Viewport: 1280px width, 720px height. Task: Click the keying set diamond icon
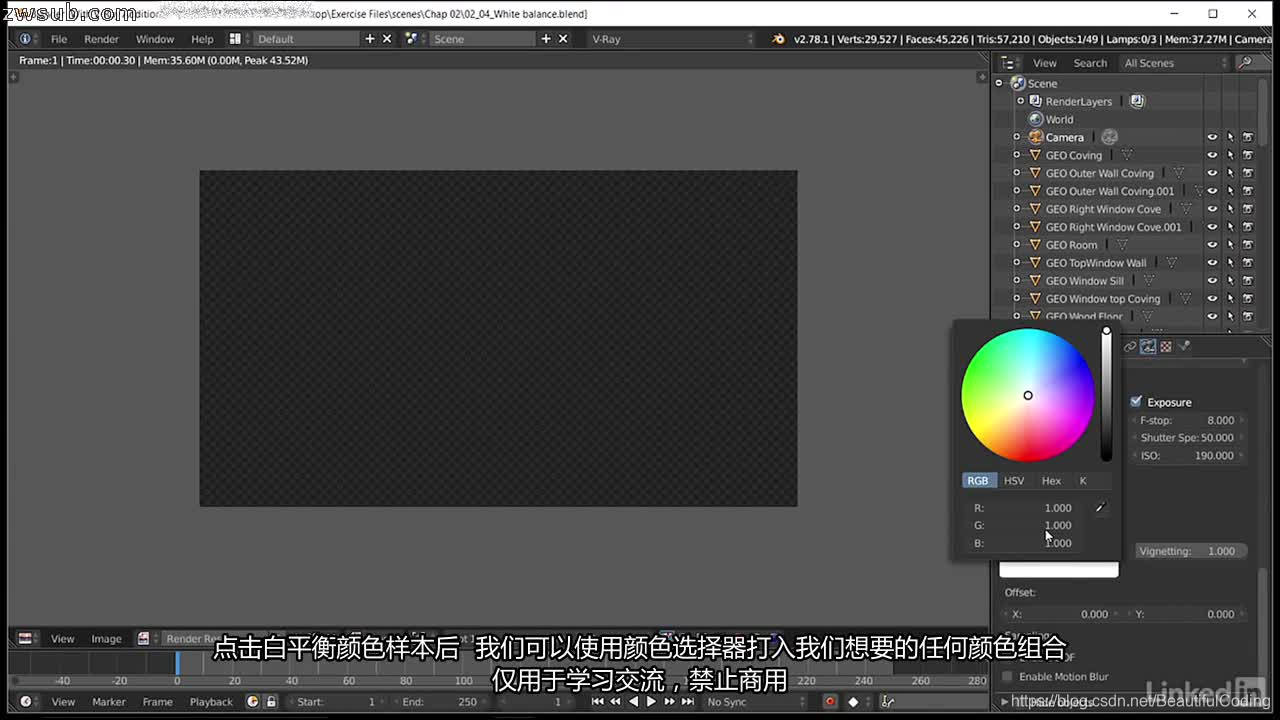coord(853,701)
